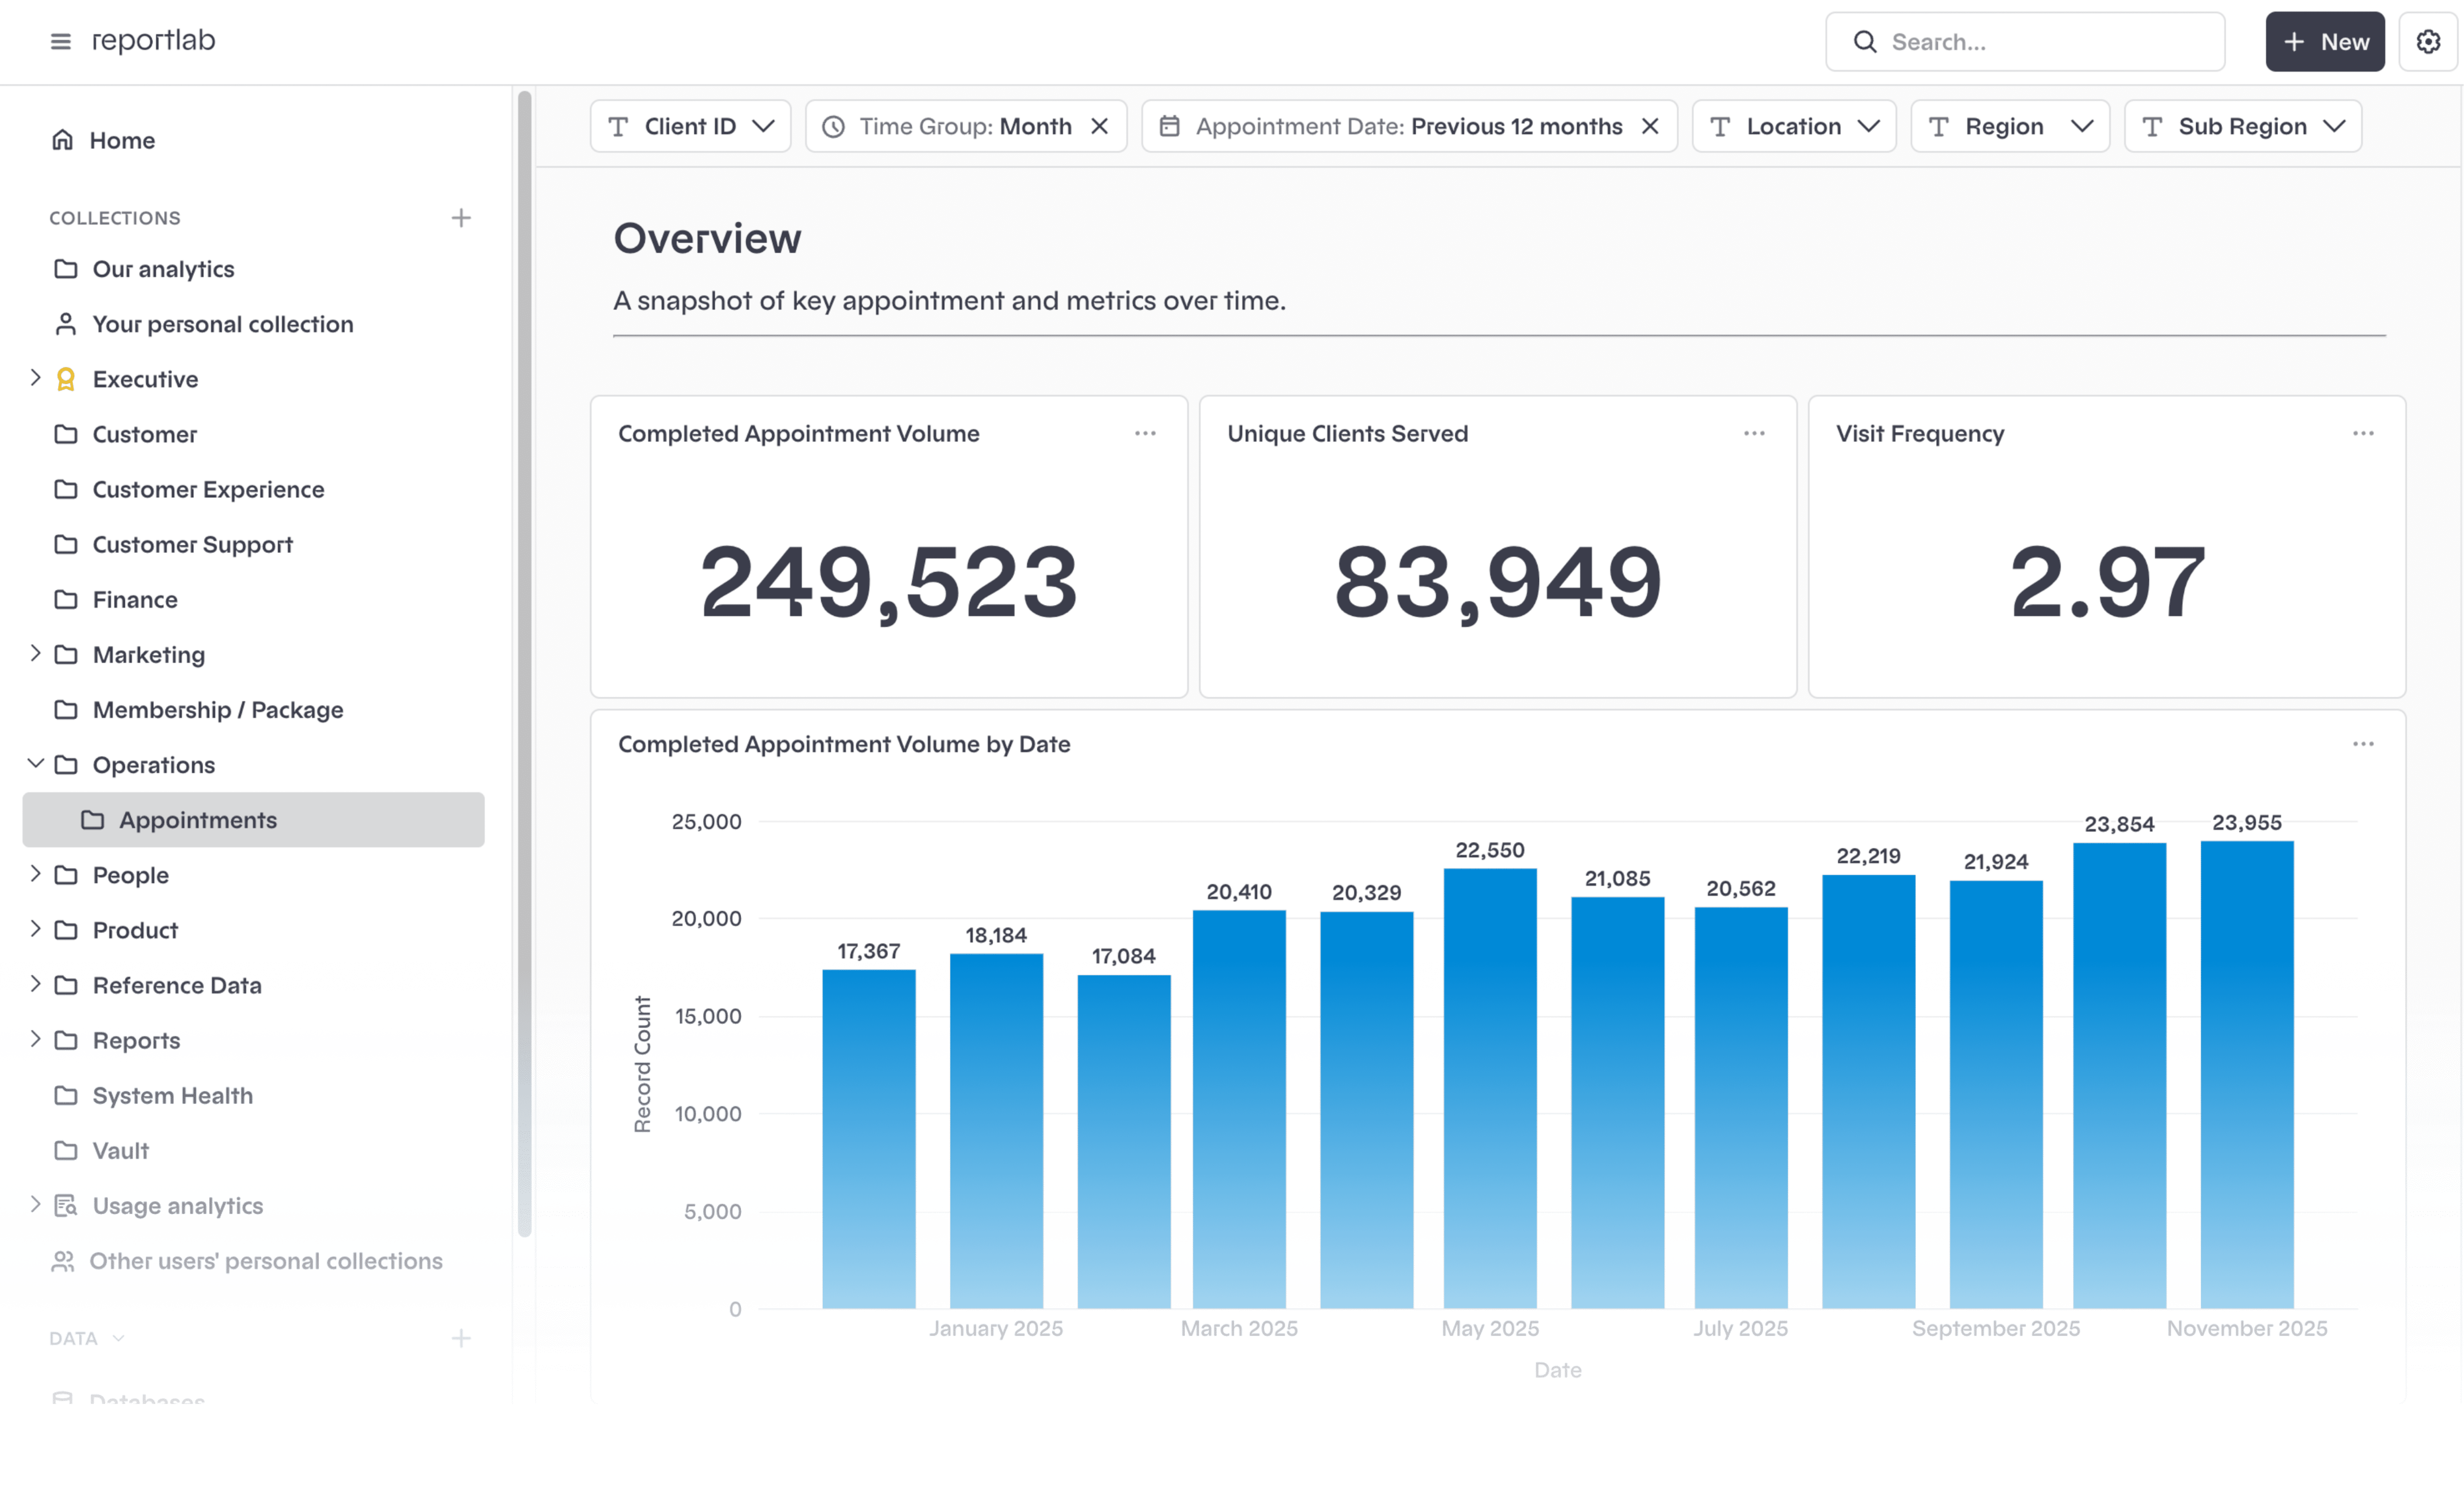Viewport: 2464px width, 1512px height.
Task: Collapse the Operations collection folder
Action: pos(36,764)
